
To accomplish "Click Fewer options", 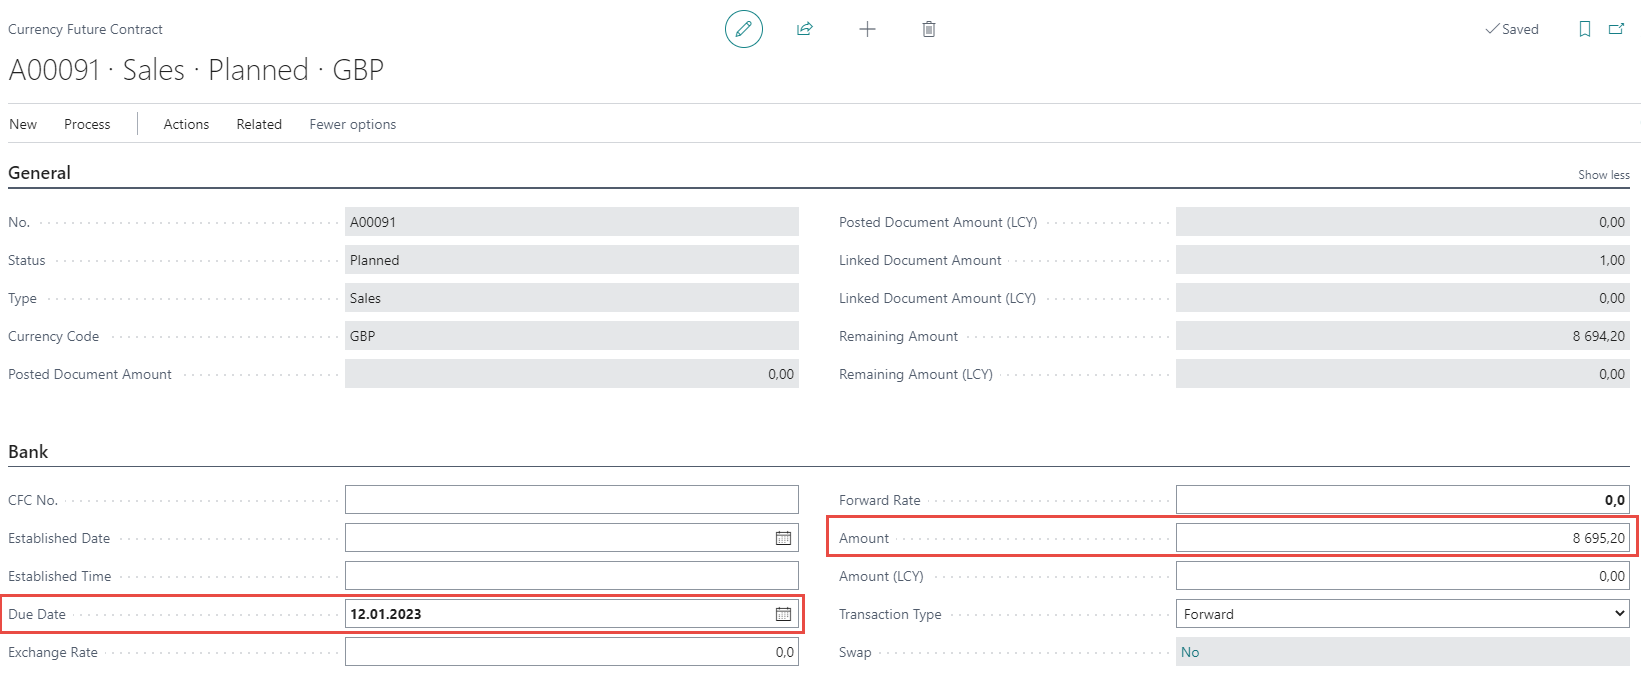I will click(352, 124).
